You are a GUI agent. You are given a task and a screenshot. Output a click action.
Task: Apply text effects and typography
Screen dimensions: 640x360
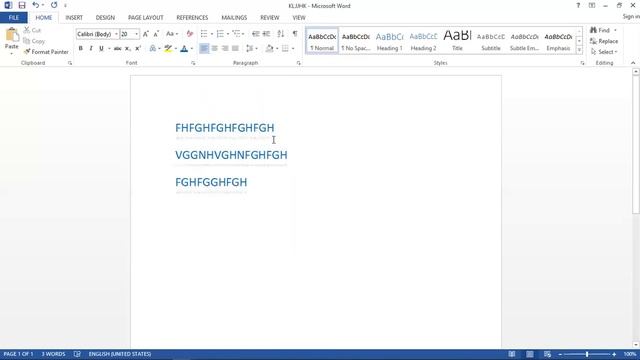(153, 49)
